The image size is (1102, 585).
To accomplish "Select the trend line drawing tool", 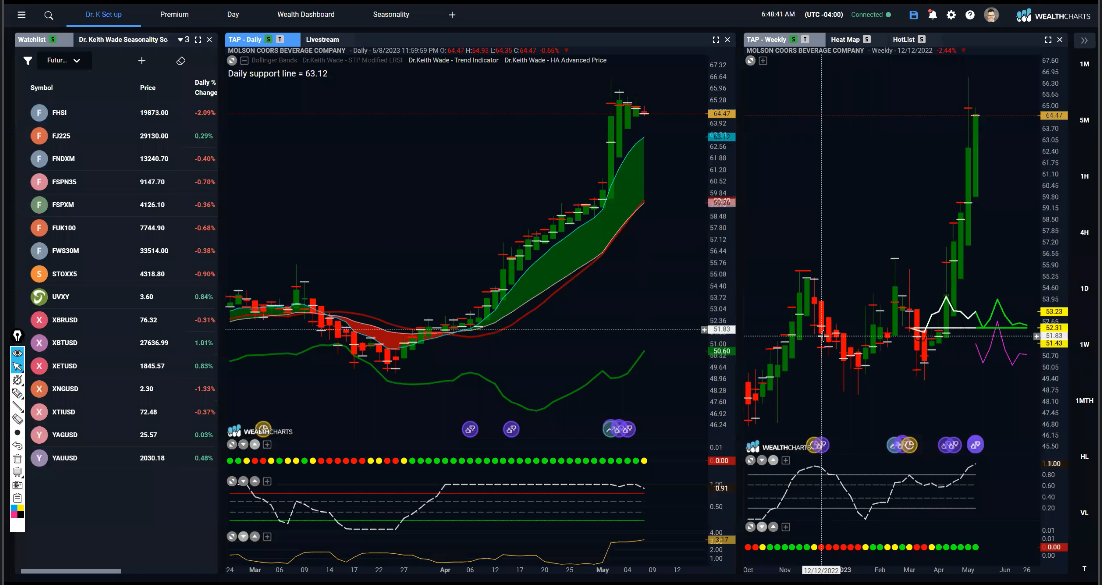I will click(18, 406).
